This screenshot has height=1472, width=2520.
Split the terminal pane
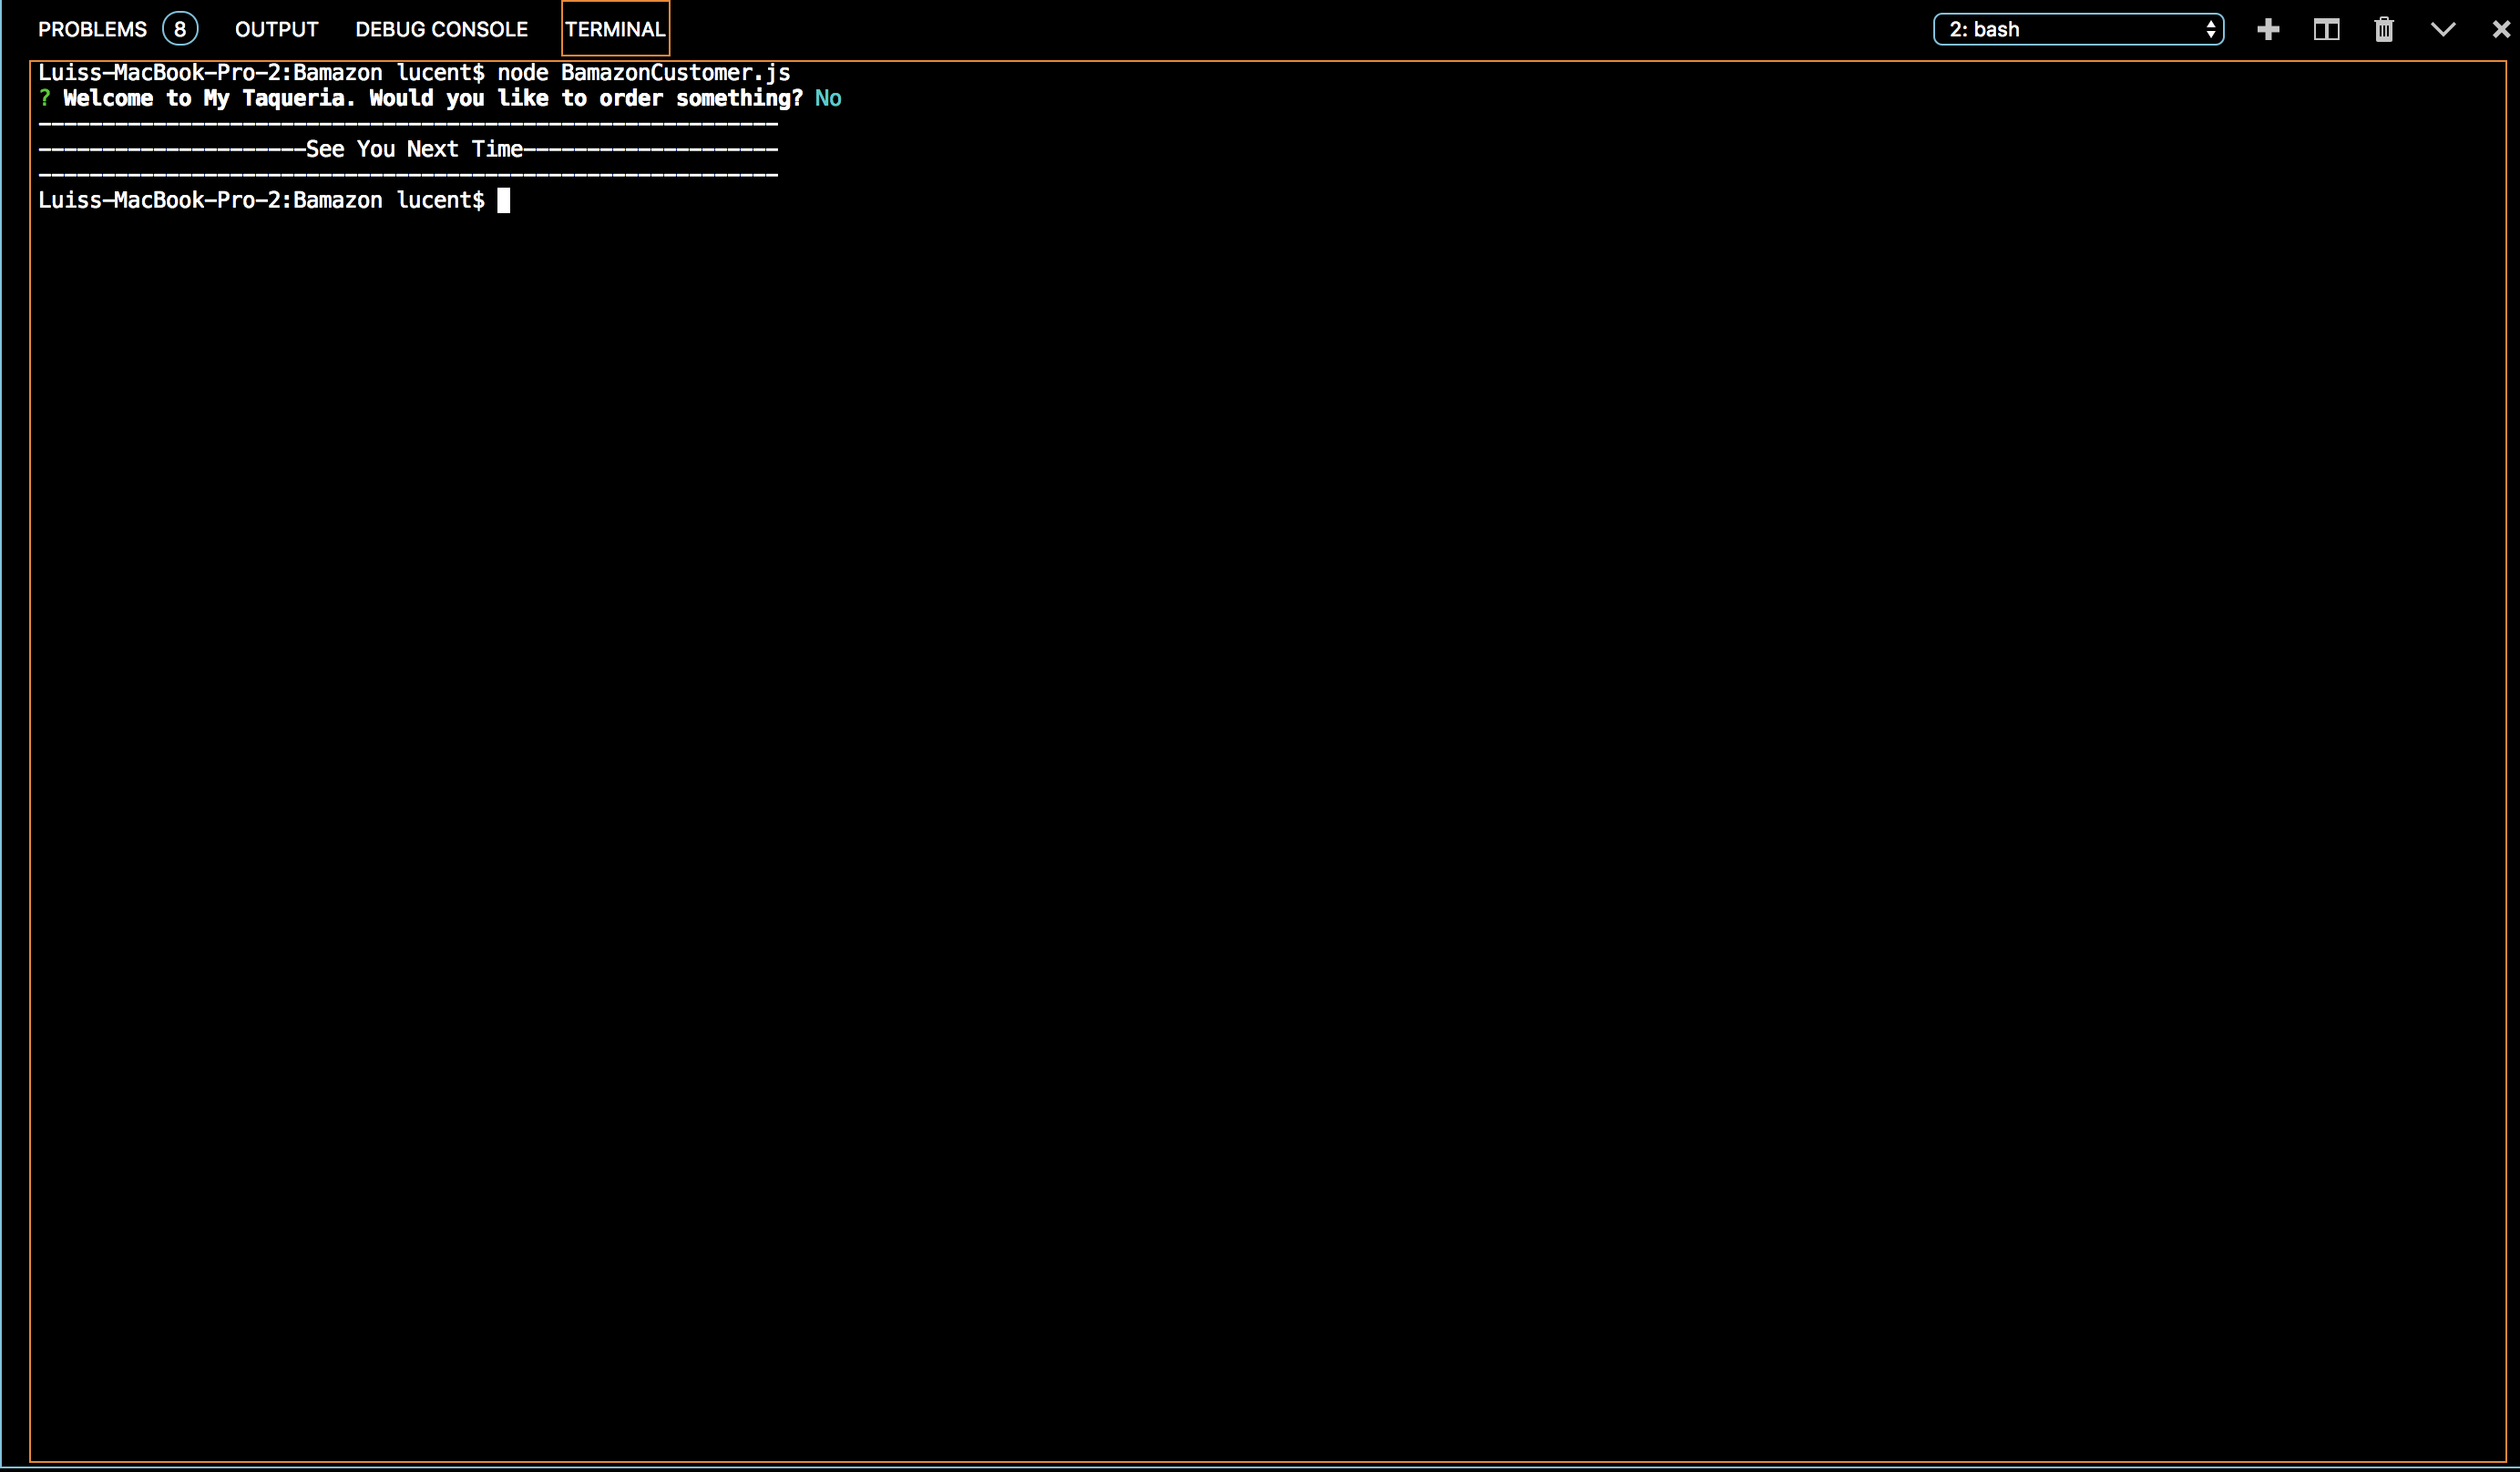(2326, 30)
